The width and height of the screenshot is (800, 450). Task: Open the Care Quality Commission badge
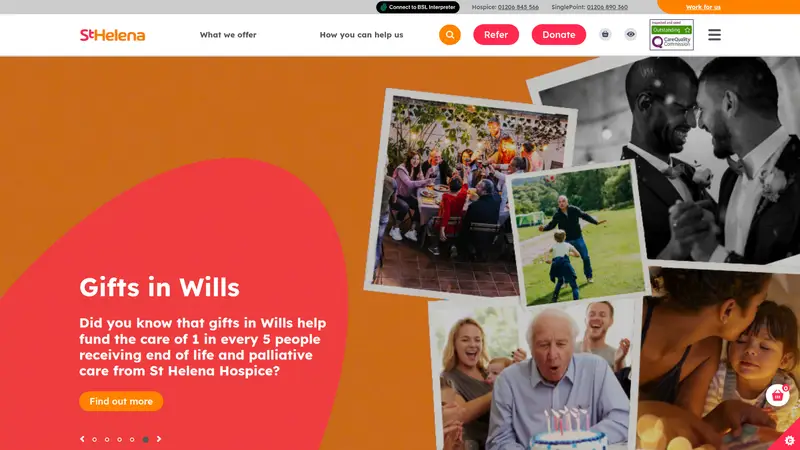click(x=671, y=35)
